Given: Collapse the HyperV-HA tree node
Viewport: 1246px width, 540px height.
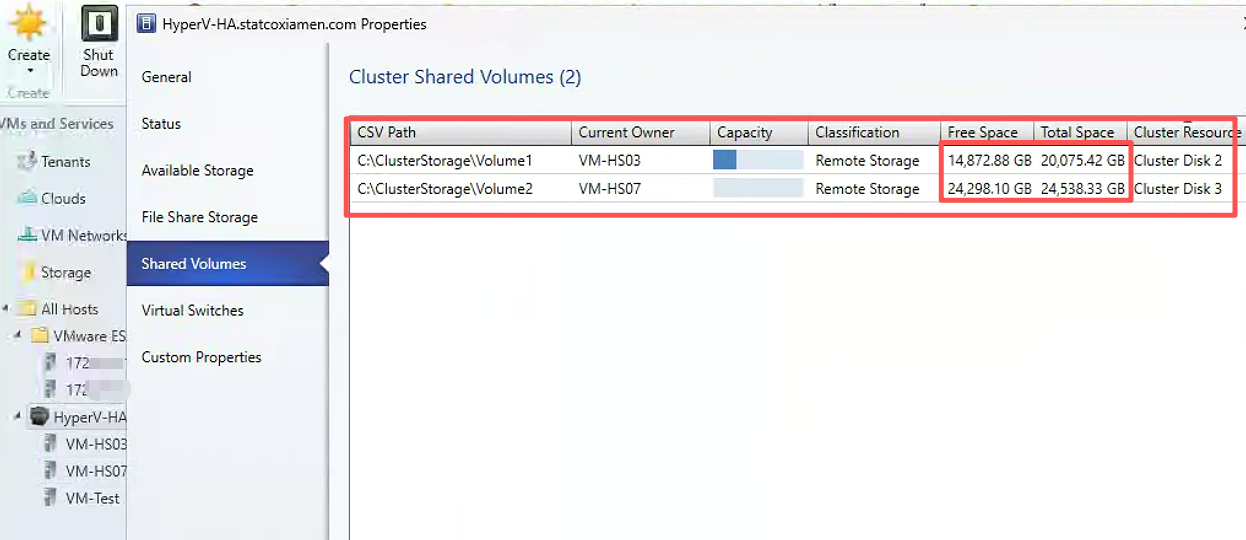Looking at the screenshot, I should point(19,417).
